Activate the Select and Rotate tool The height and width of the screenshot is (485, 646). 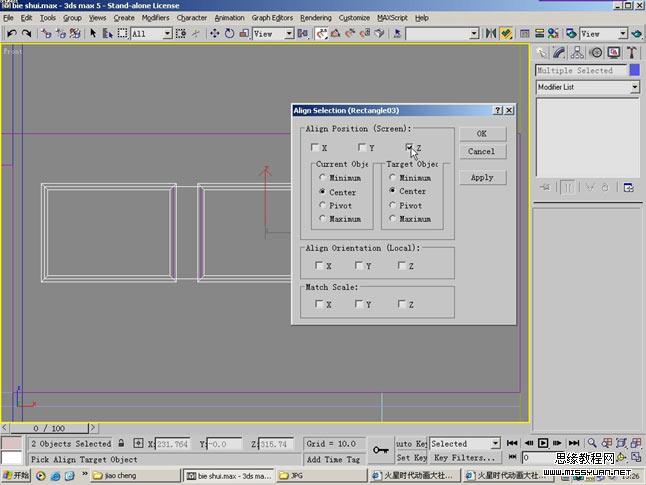tap(229, 33)
